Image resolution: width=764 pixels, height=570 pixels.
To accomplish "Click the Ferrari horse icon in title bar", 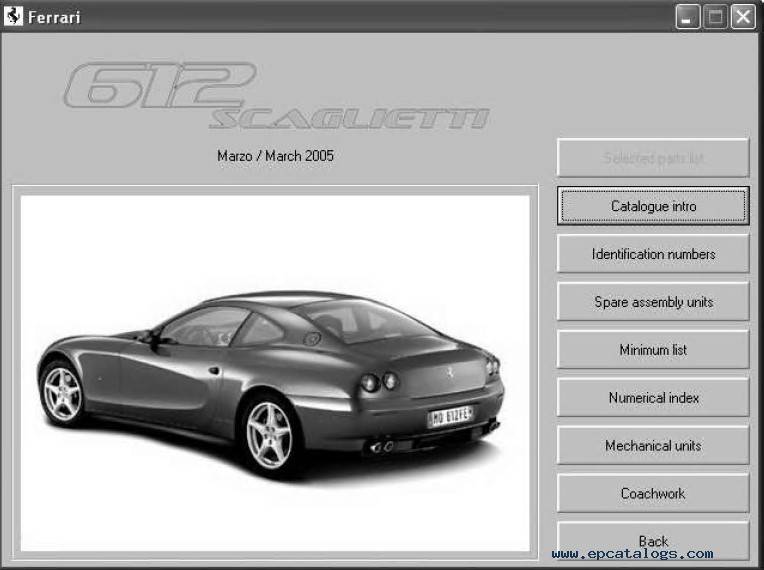I will point(13,17).
